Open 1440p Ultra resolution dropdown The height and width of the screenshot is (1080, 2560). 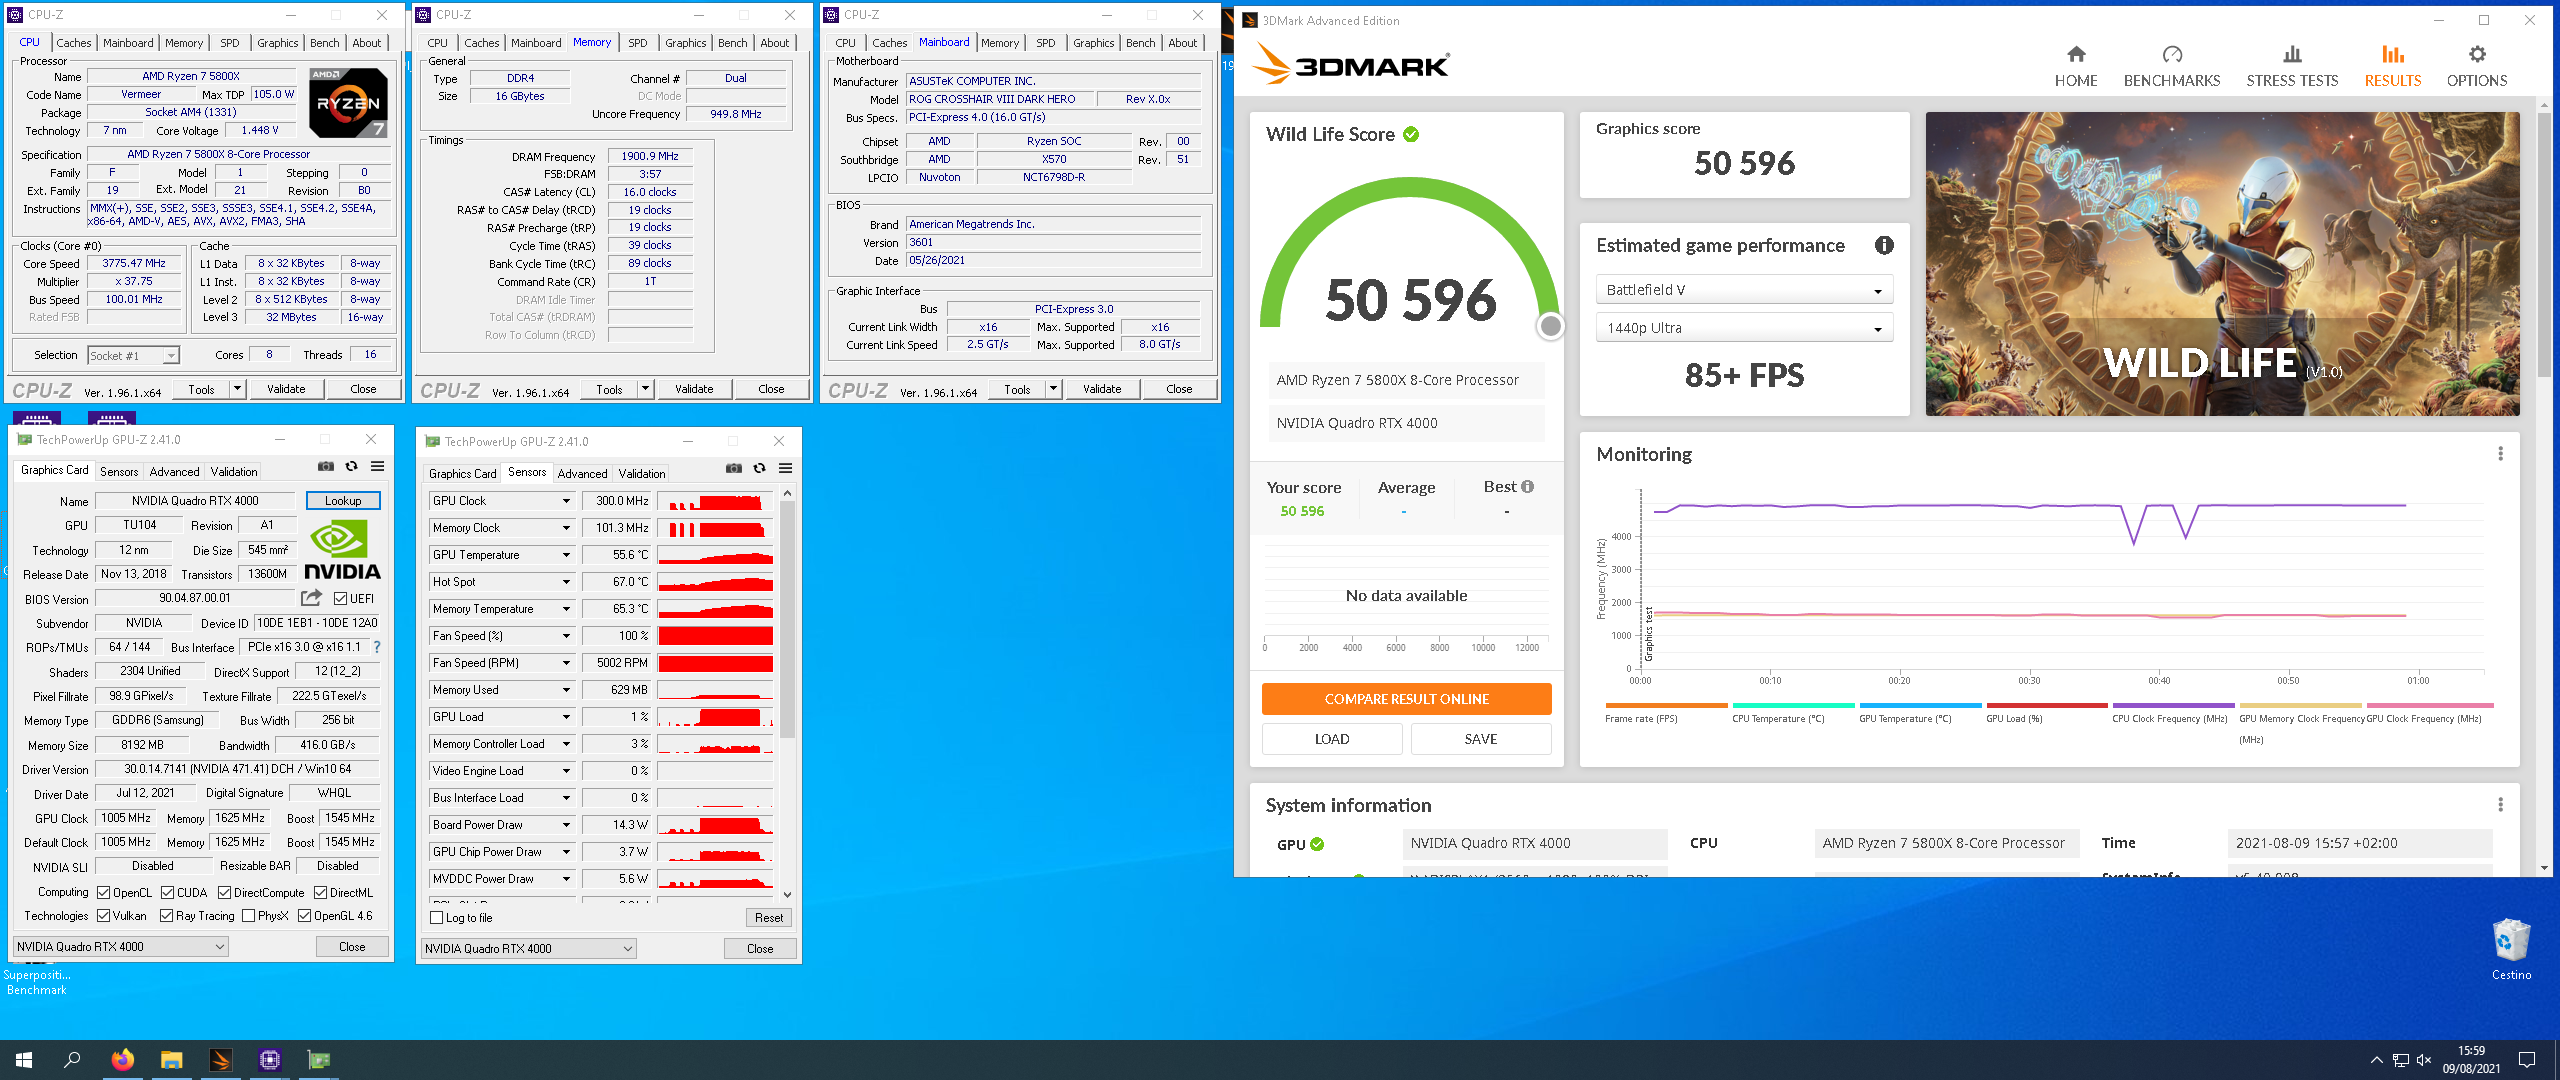[1744, 328]
